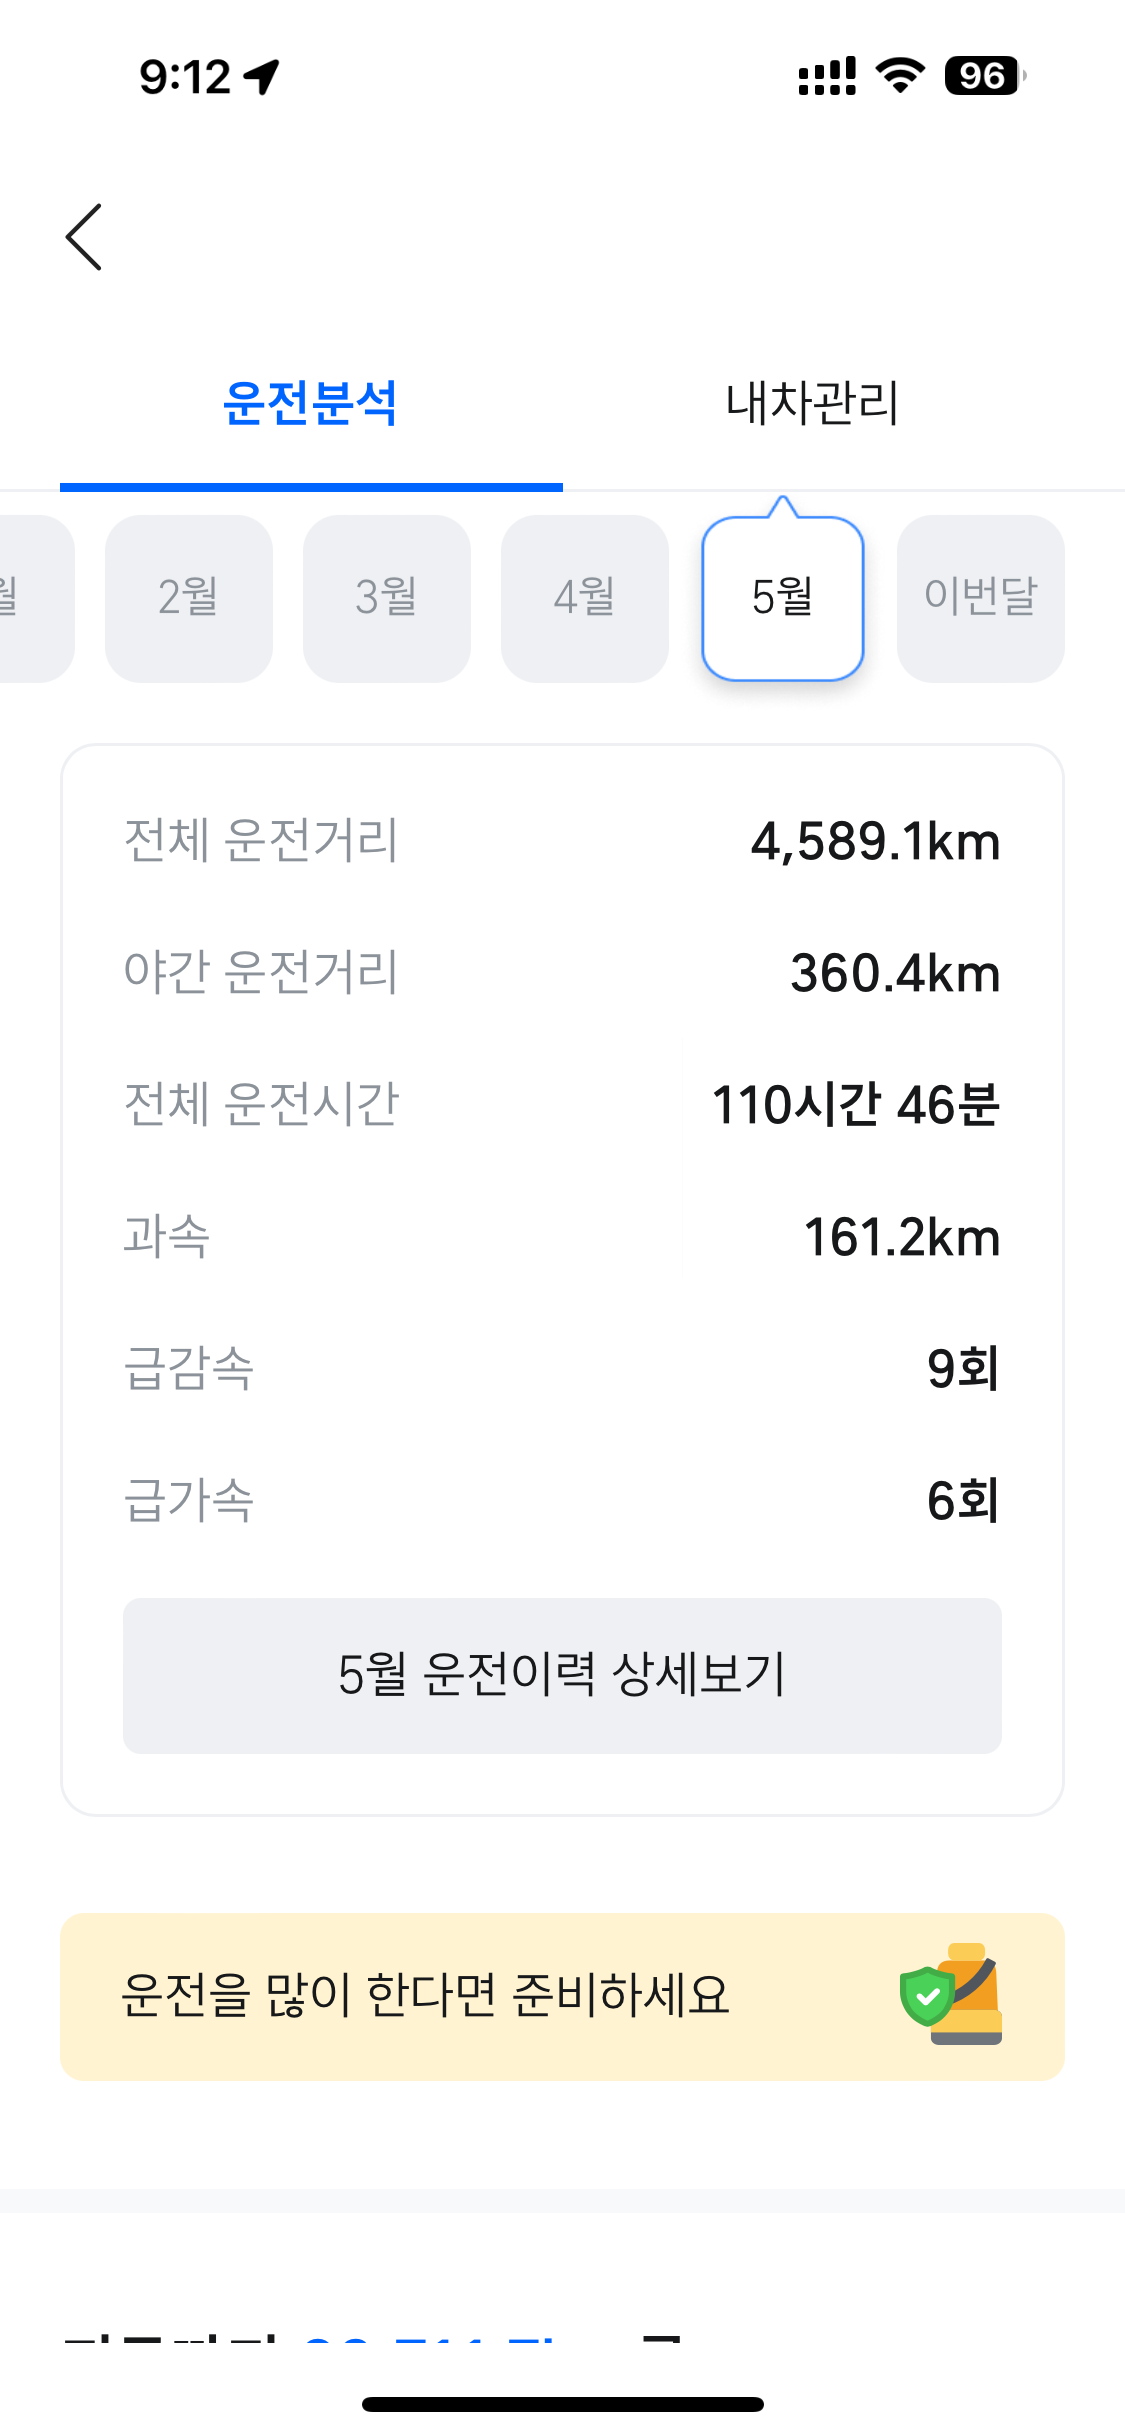Tap the back arrow icon
The width and height of the screenshot is (1125, 2436).
coord(84,237)
